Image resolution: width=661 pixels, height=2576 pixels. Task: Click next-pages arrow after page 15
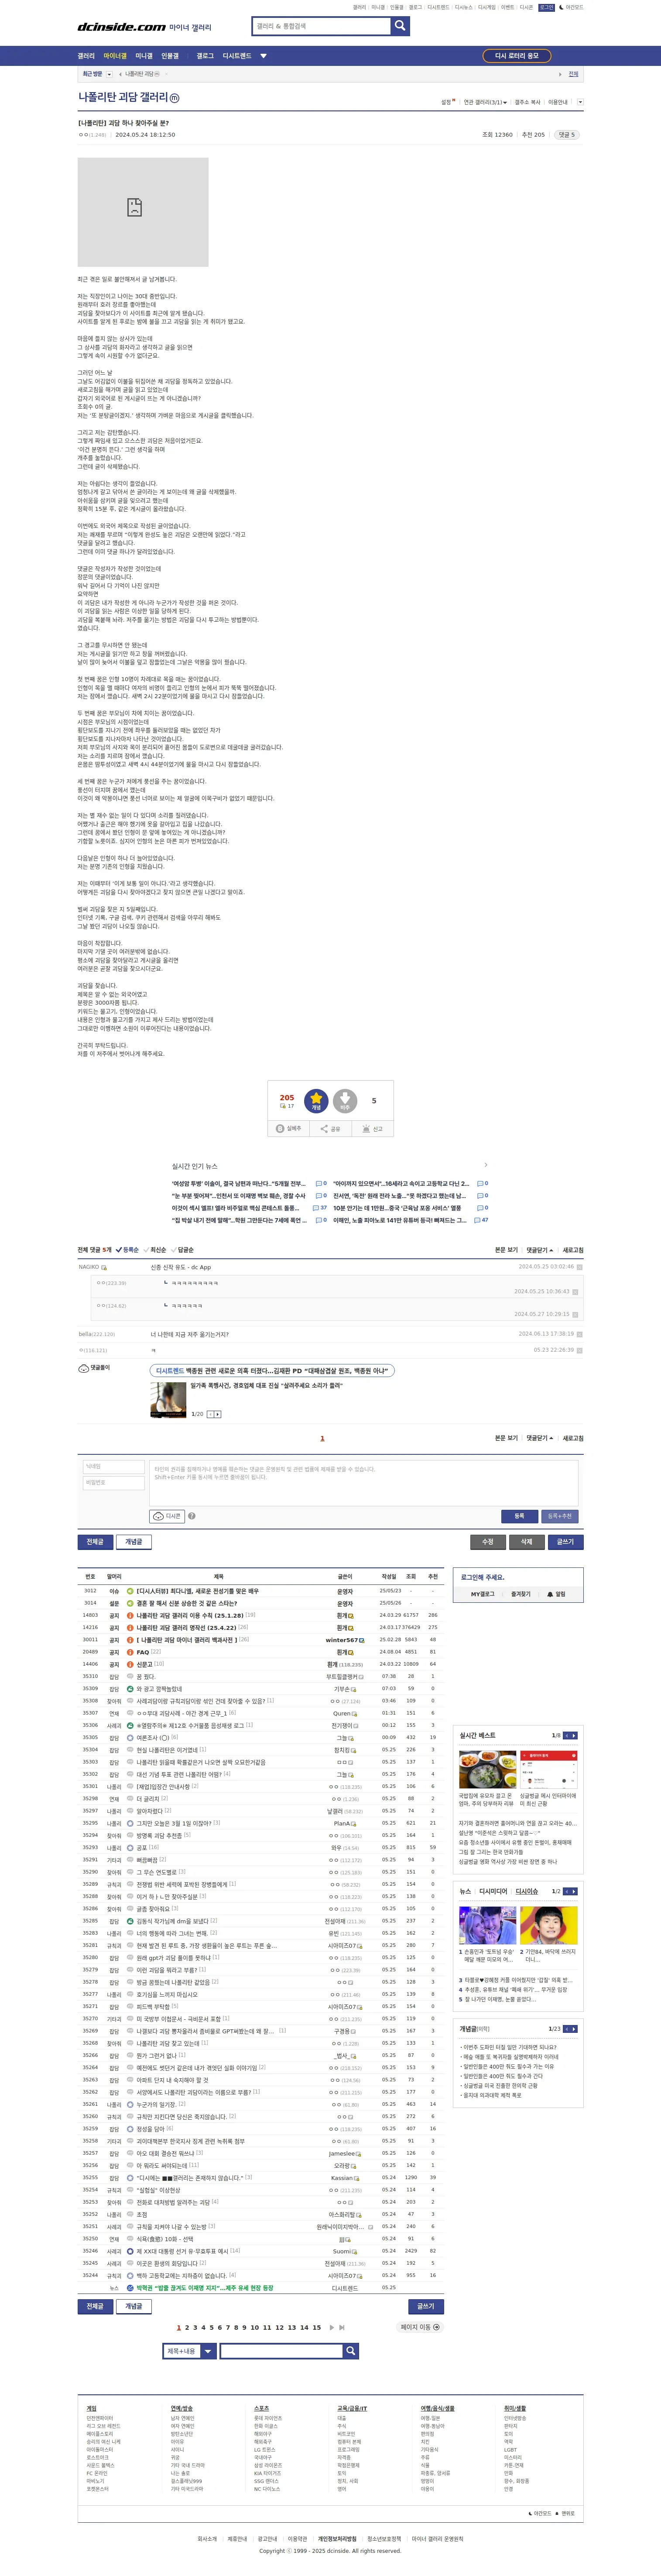pos(331,2327)
